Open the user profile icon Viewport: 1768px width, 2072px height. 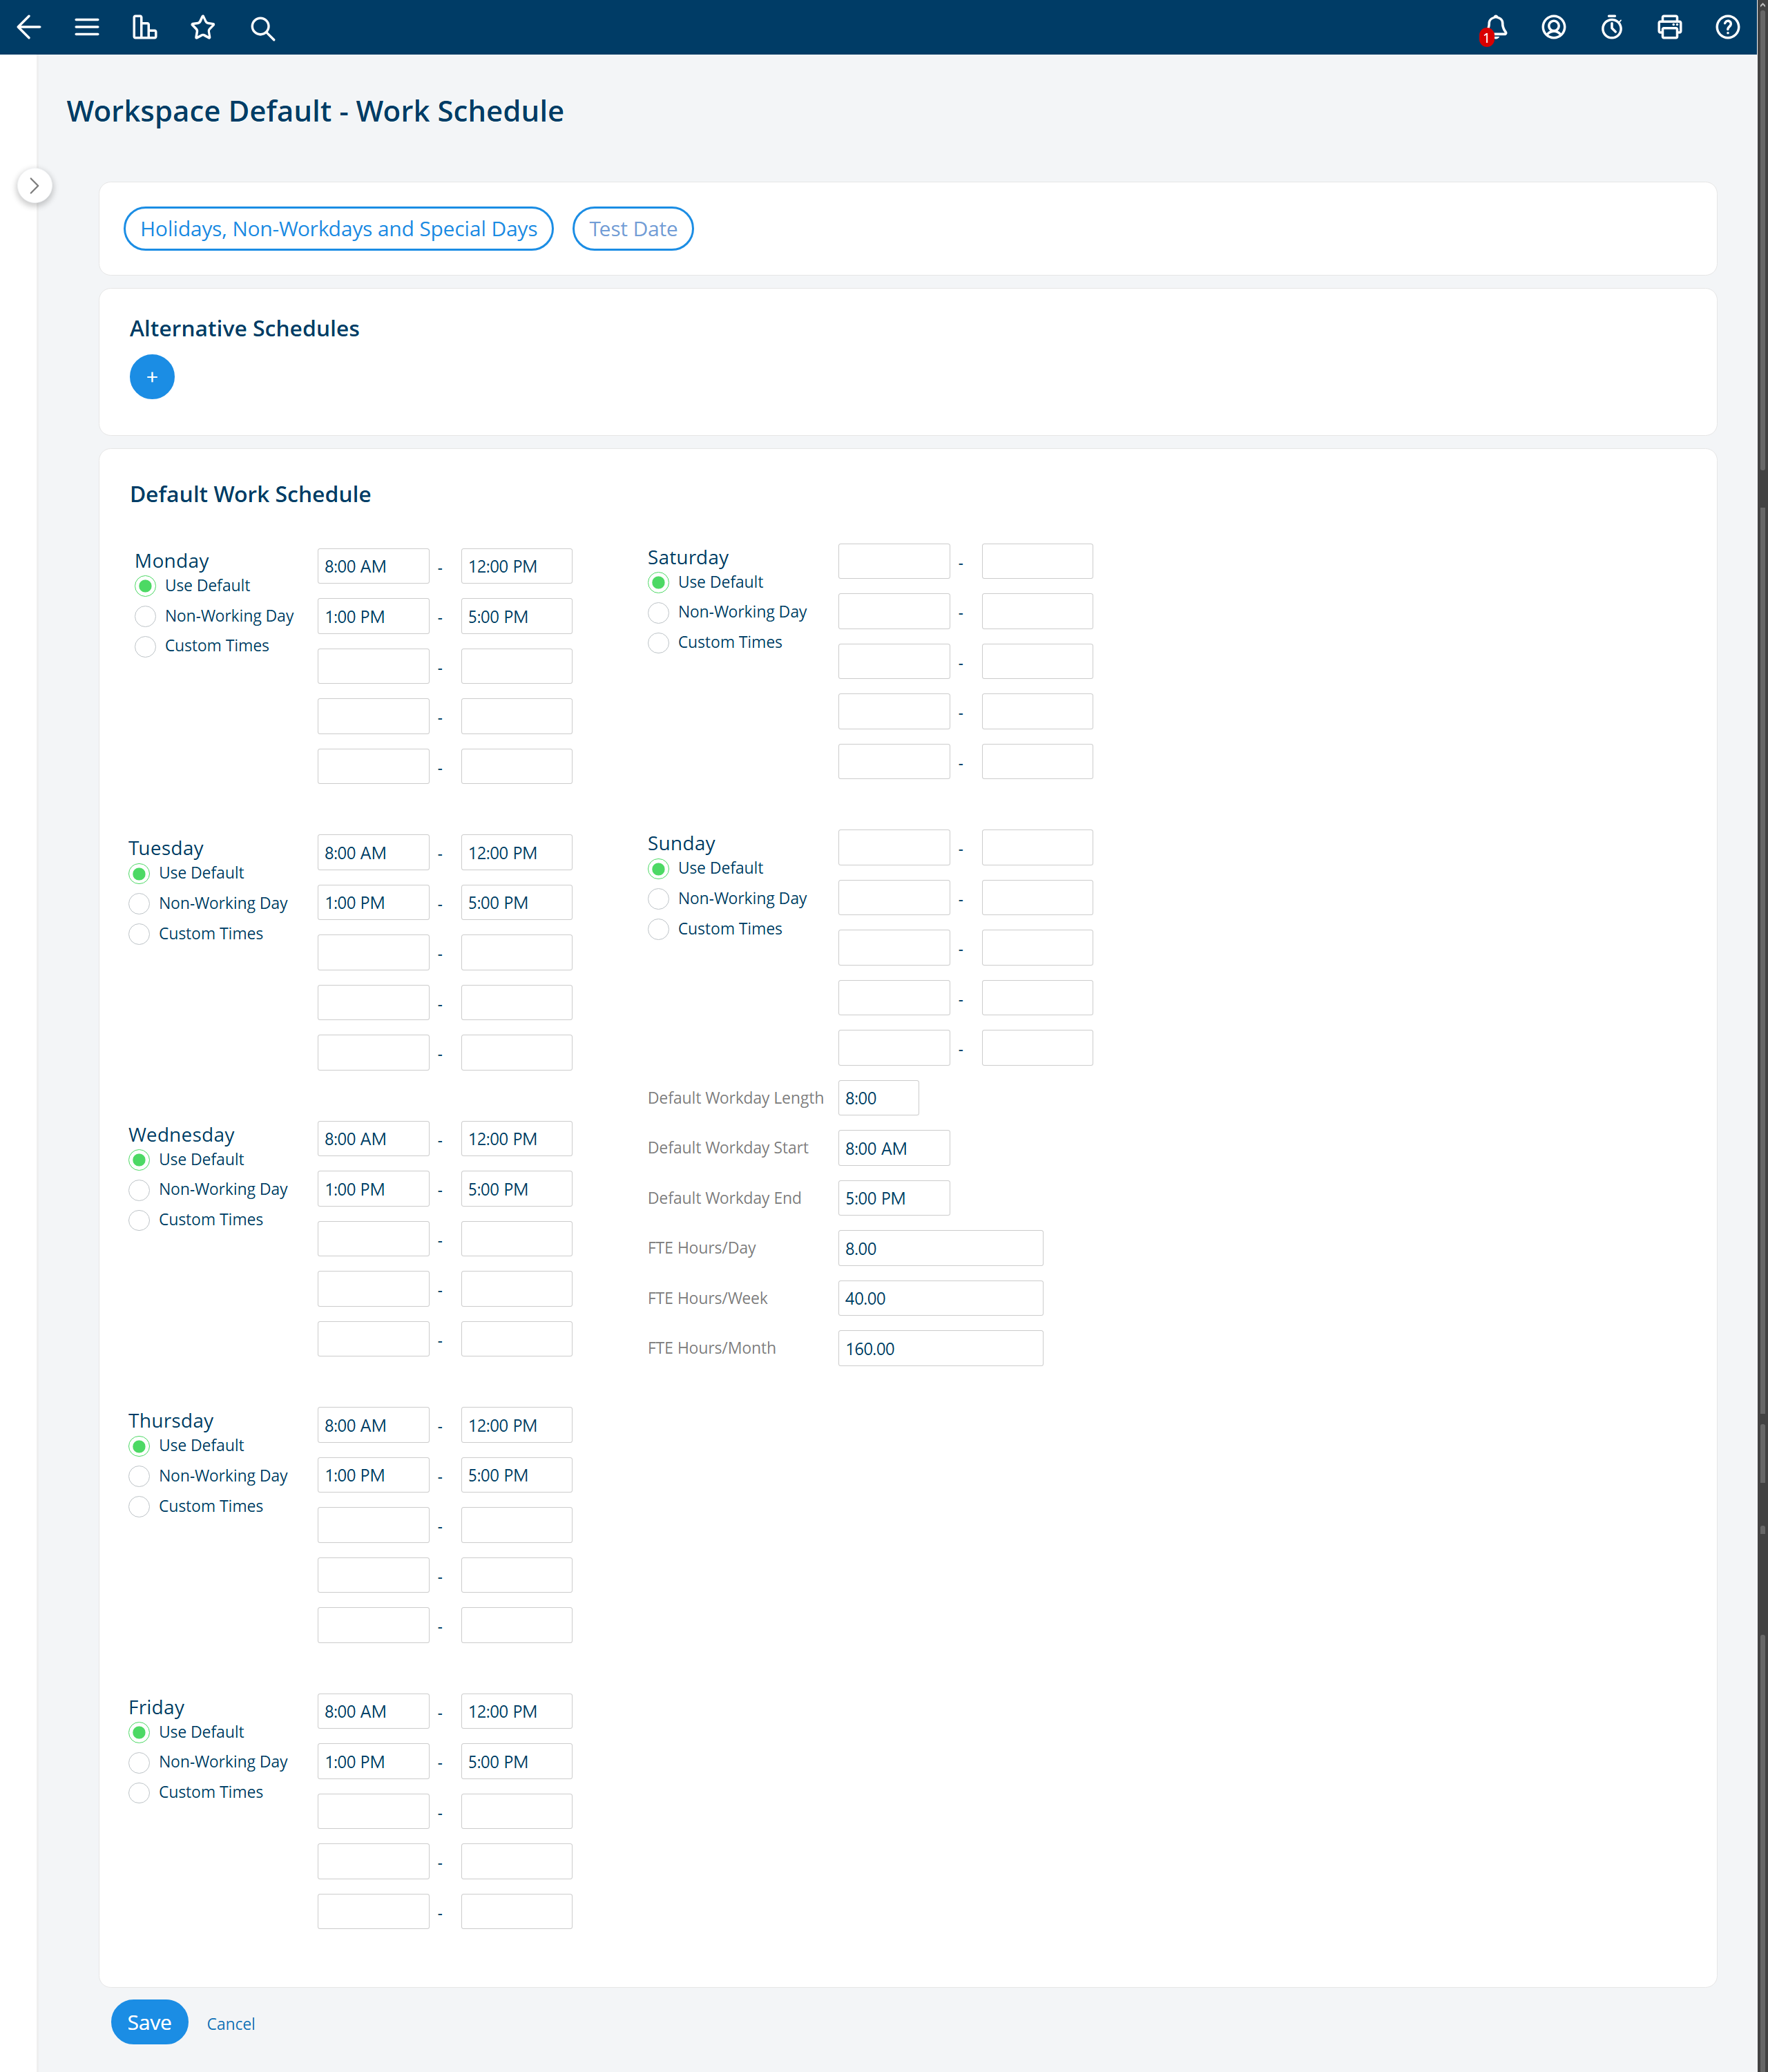pos(1553,27)
